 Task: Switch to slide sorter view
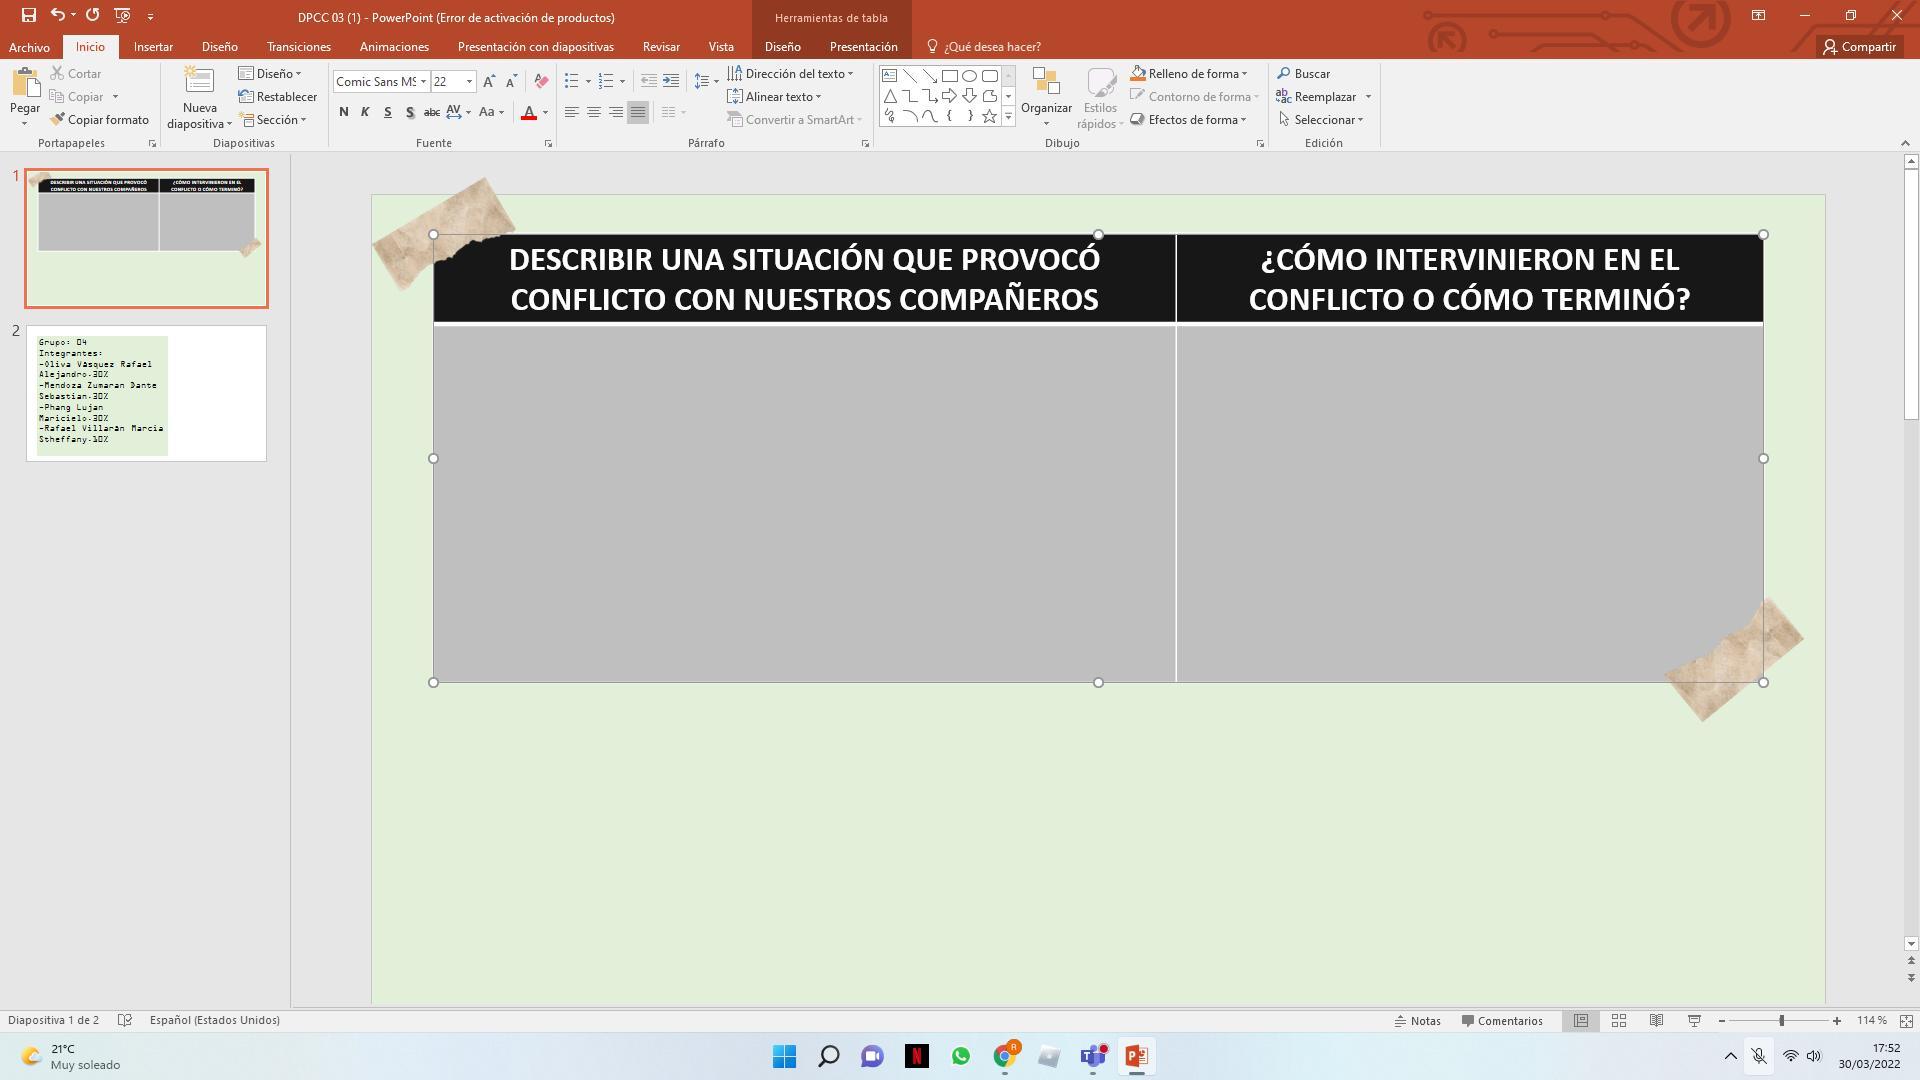click(1618, 1021)
